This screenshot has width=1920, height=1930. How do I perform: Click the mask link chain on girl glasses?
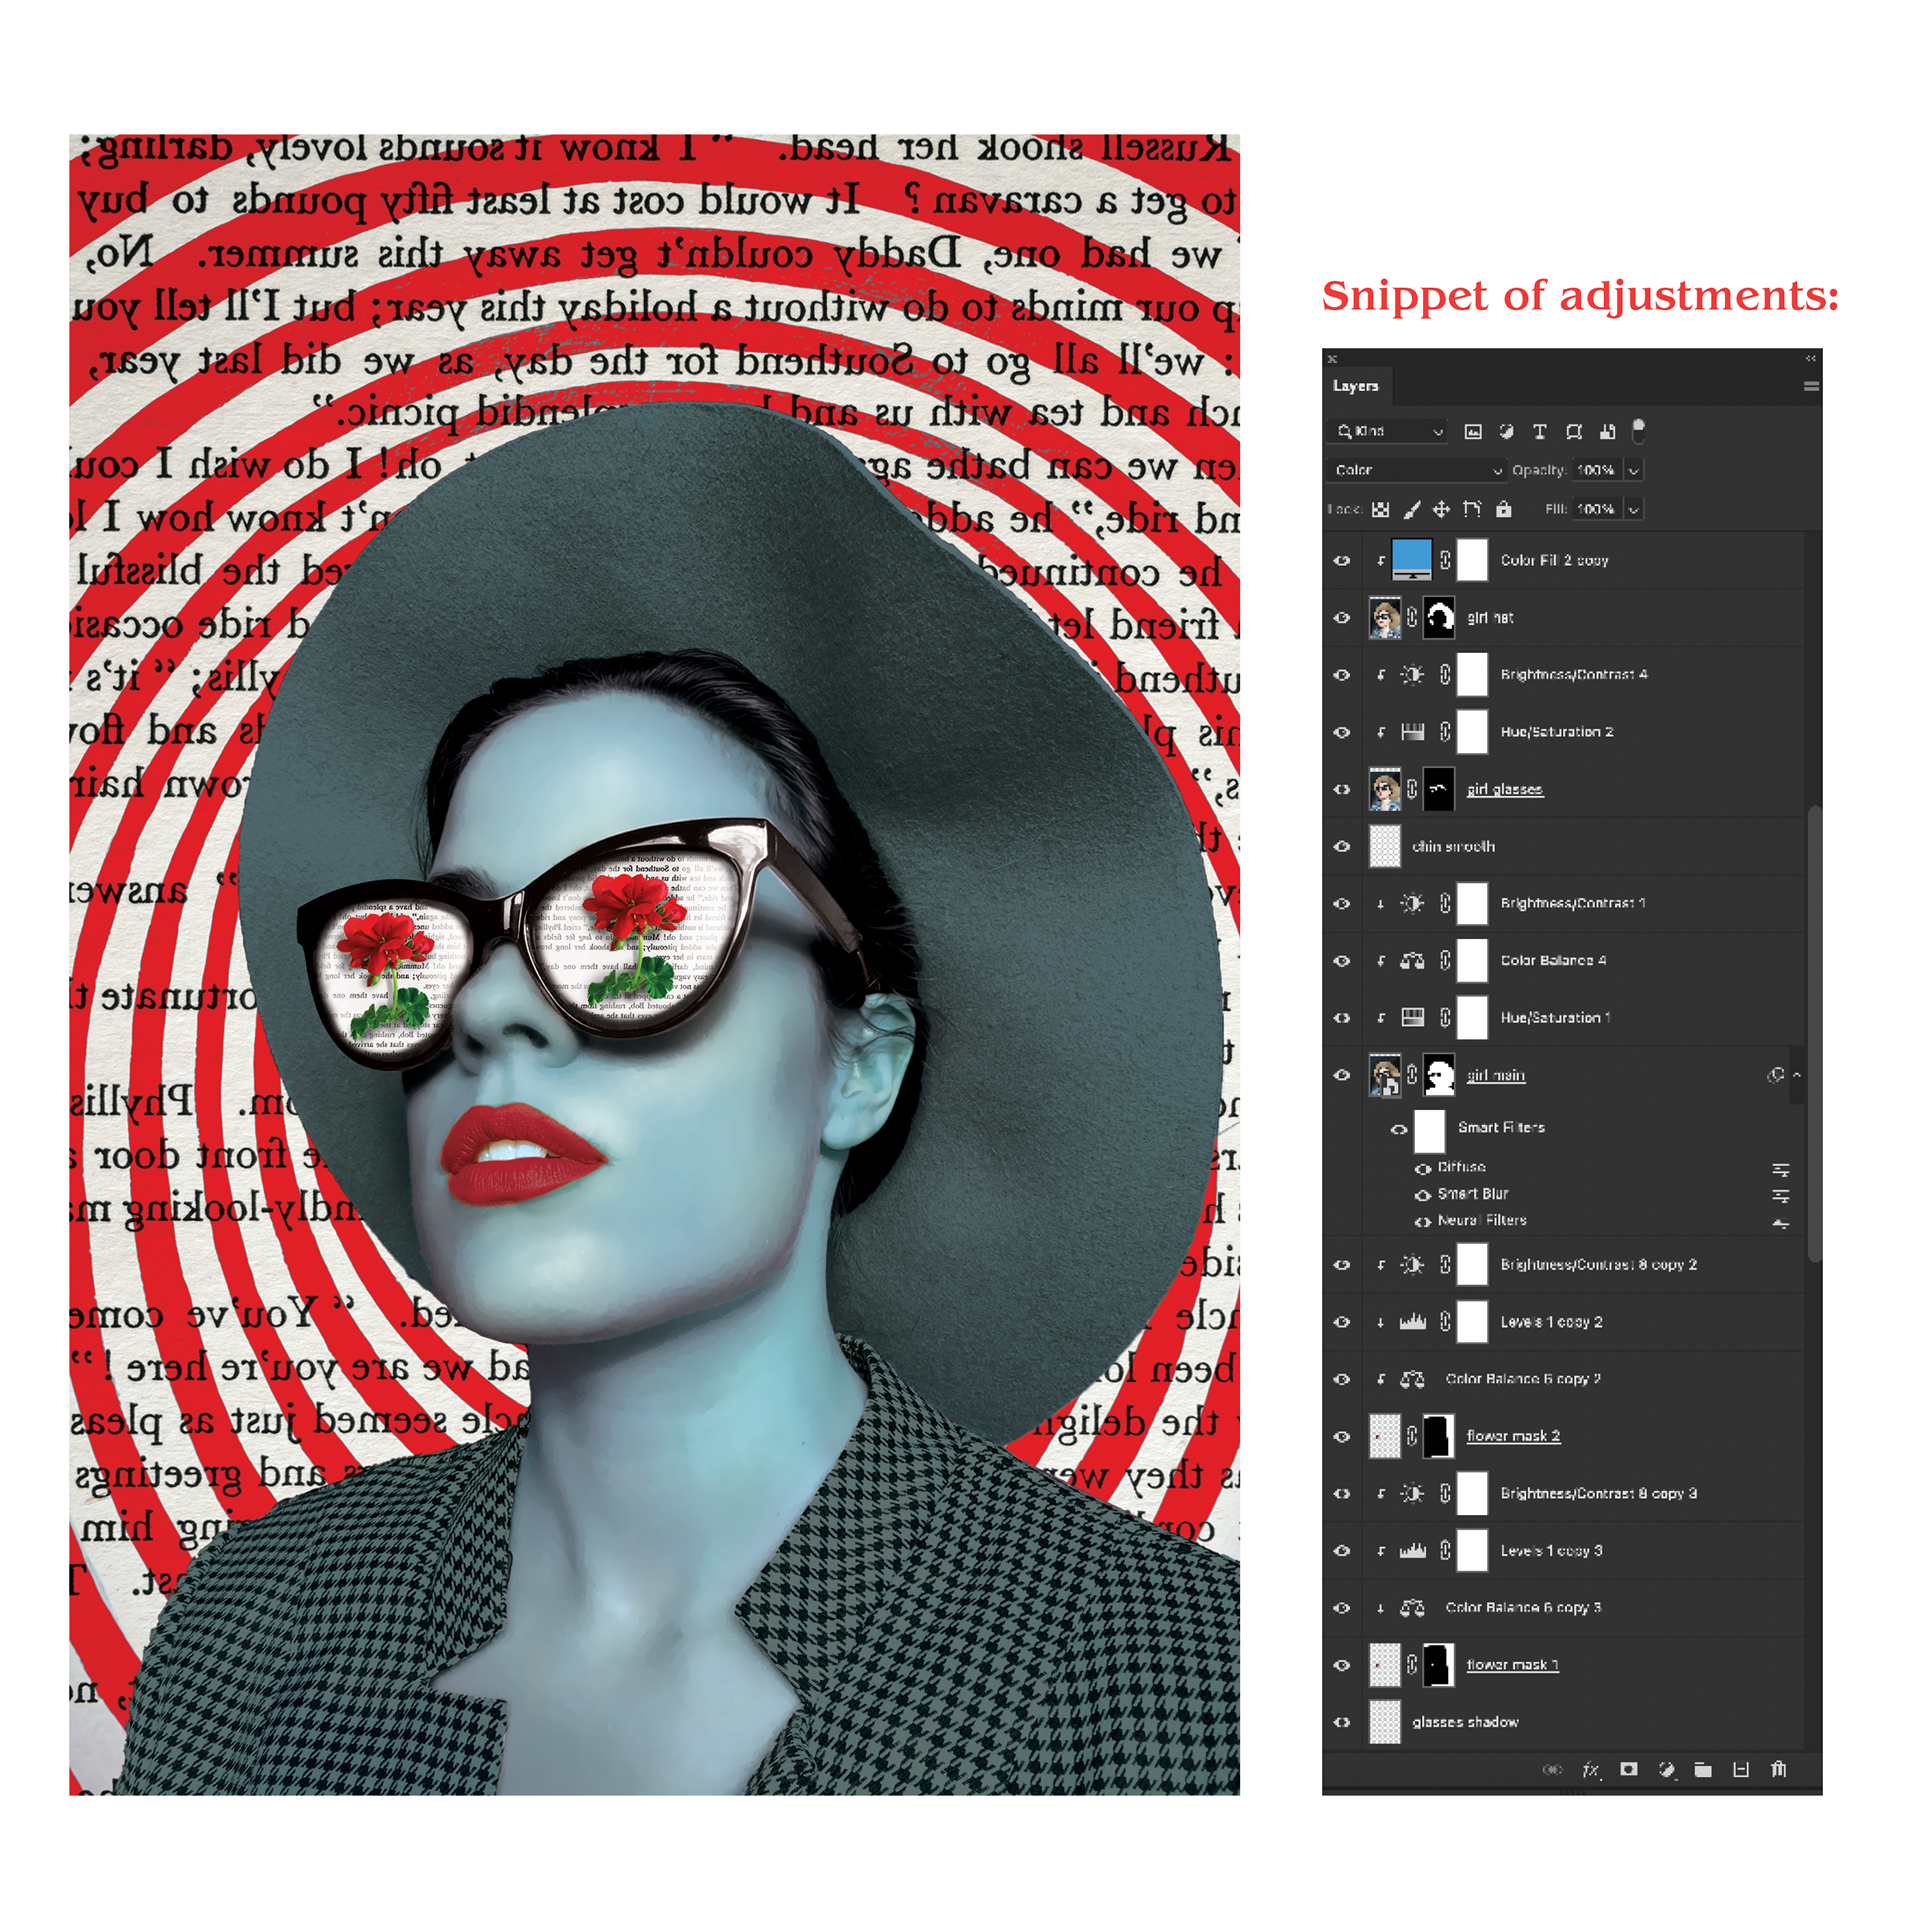coord(1412,789)
